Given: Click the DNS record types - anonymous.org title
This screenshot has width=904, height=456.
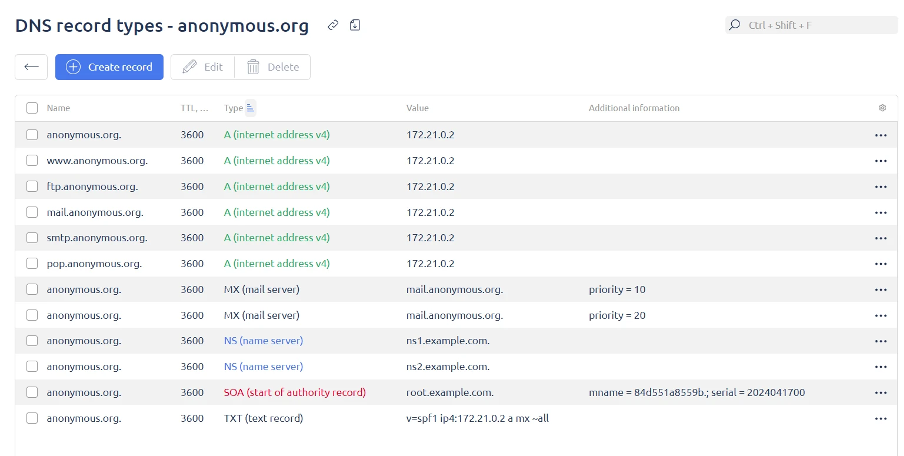Looking at the screenshot, I should click(x=162, y=26).
